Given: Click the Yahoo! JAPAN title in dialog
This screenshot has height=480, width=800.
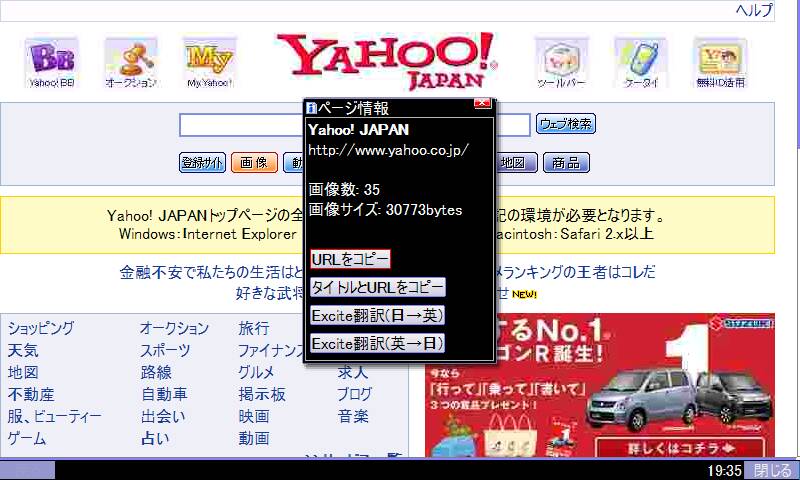Looking at the screenshot, I should [359, 130].
